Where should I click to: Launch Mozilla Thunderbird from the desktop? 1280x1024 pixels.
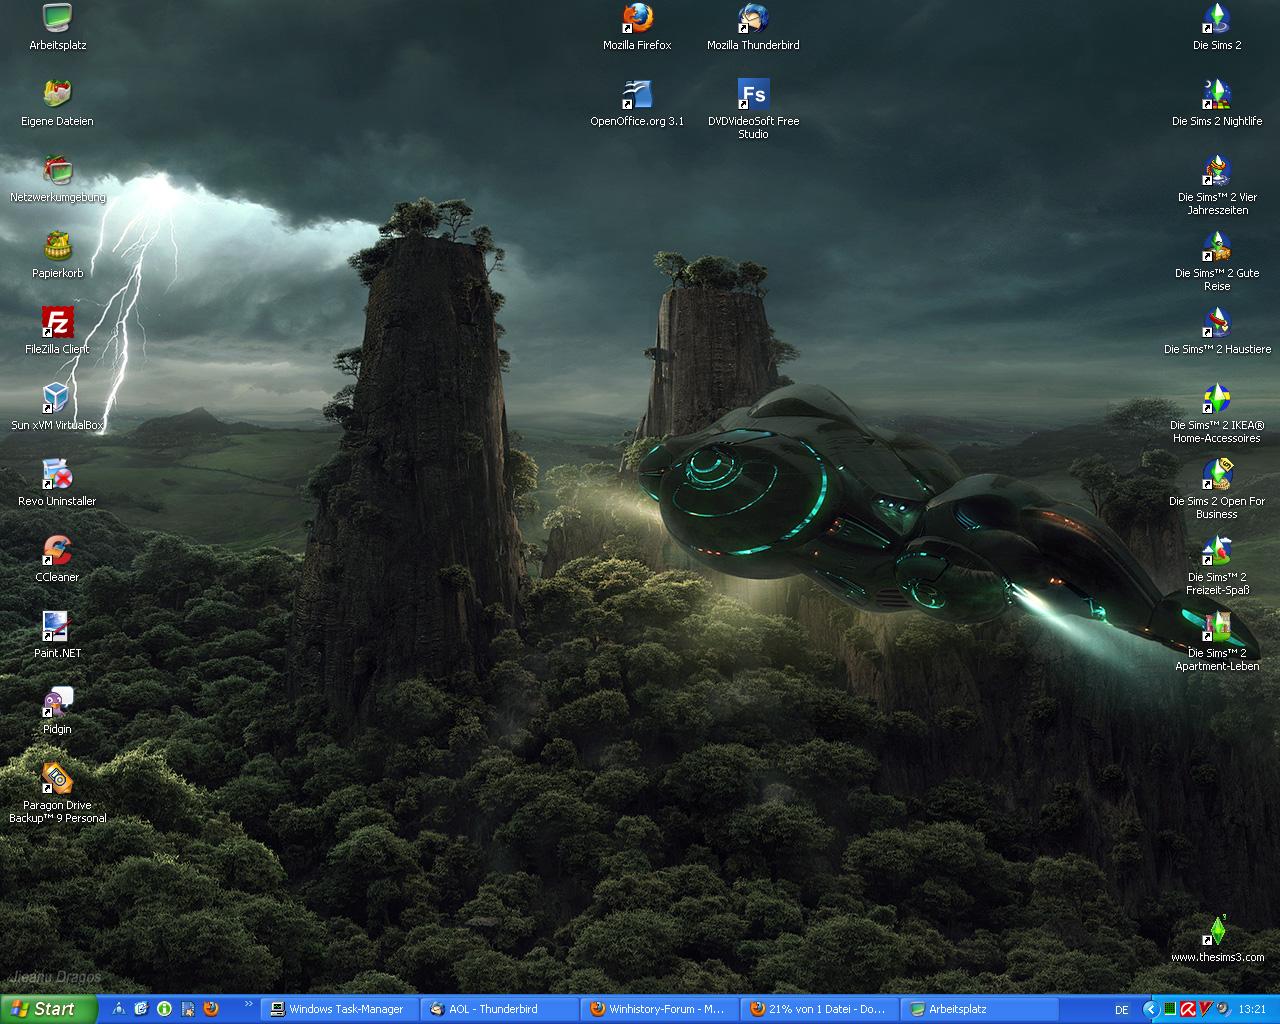[x=753, y=19]
